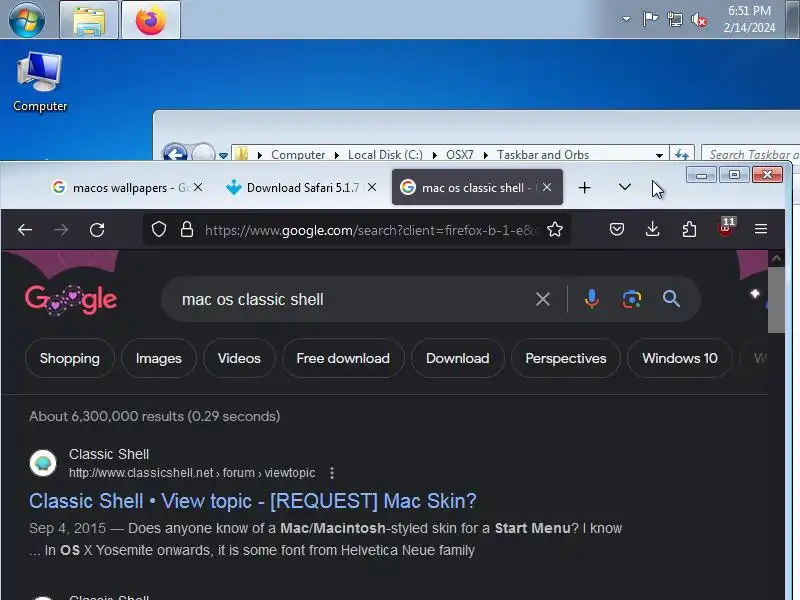Screen dimensions: 800x600
Task: Bookmark this page with the star
Action: (555, 230)
